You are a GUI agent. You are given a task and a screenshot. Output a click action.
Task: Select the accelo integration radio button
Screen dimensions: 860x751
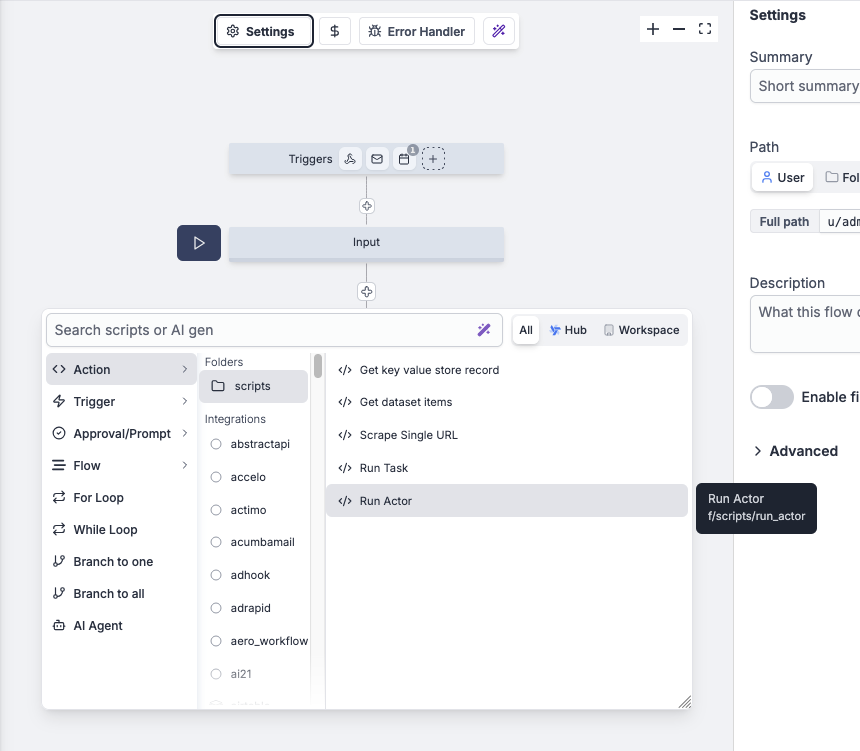[216, 477]
